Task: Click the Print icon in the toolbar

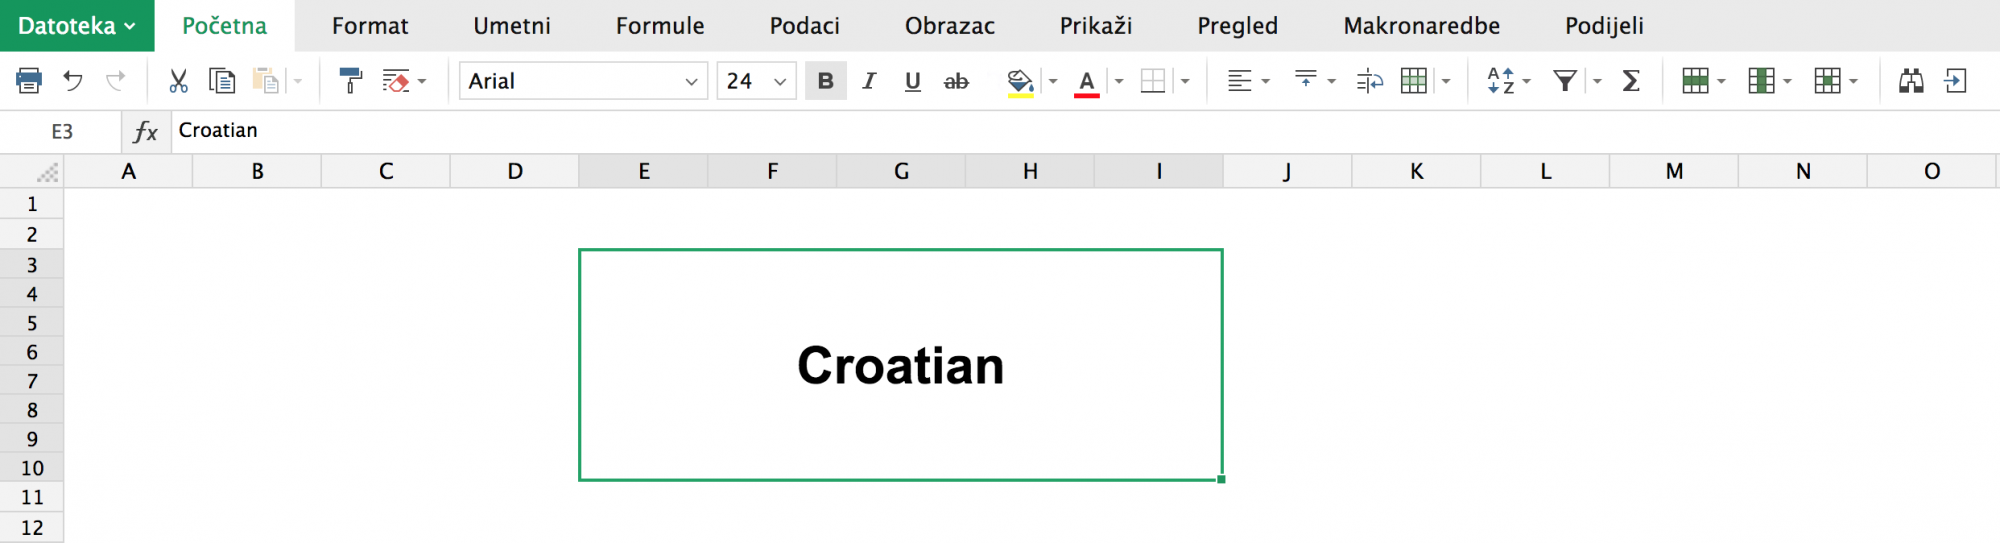Action: pos(29,81)
